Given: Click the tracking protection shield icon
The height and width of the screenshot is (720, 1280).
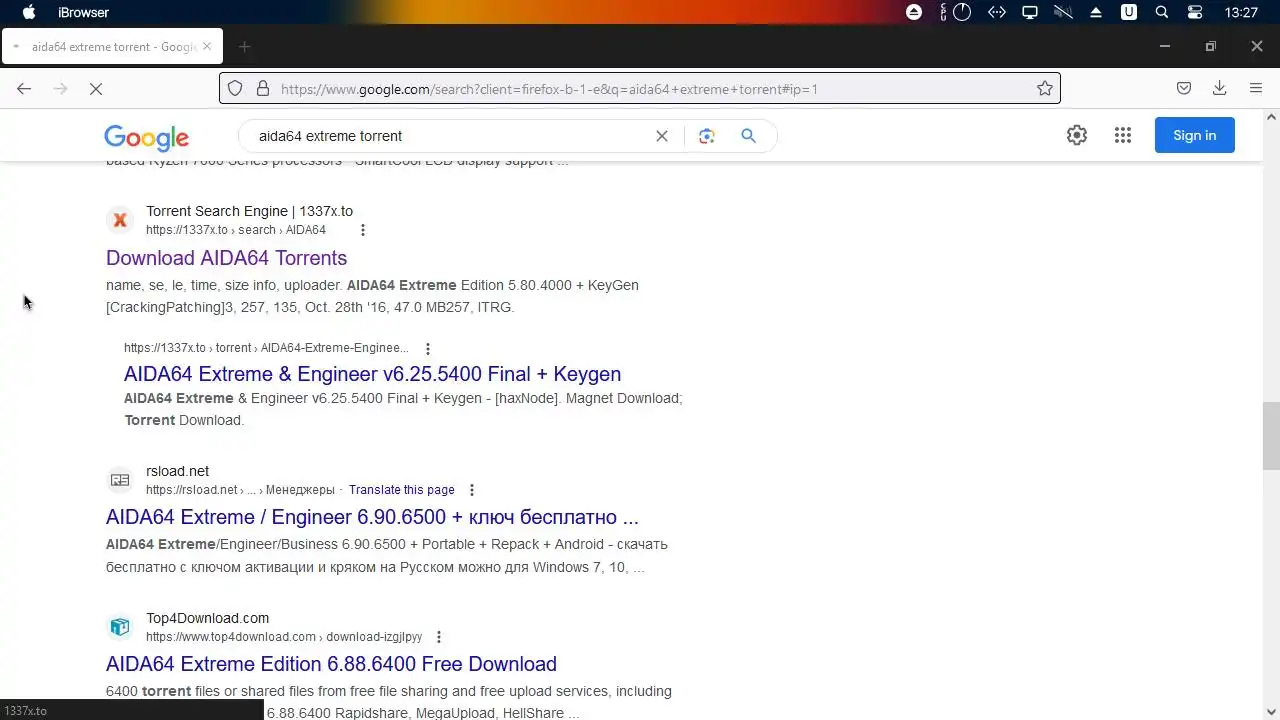Looking at the screenshot, I should coord(235,88).
